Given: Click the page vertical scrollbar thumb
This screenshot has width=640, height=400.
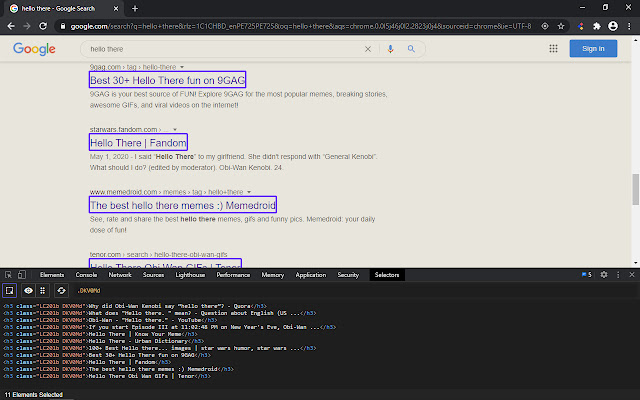Looking at the screenshot, I should (x=635, y=189).
